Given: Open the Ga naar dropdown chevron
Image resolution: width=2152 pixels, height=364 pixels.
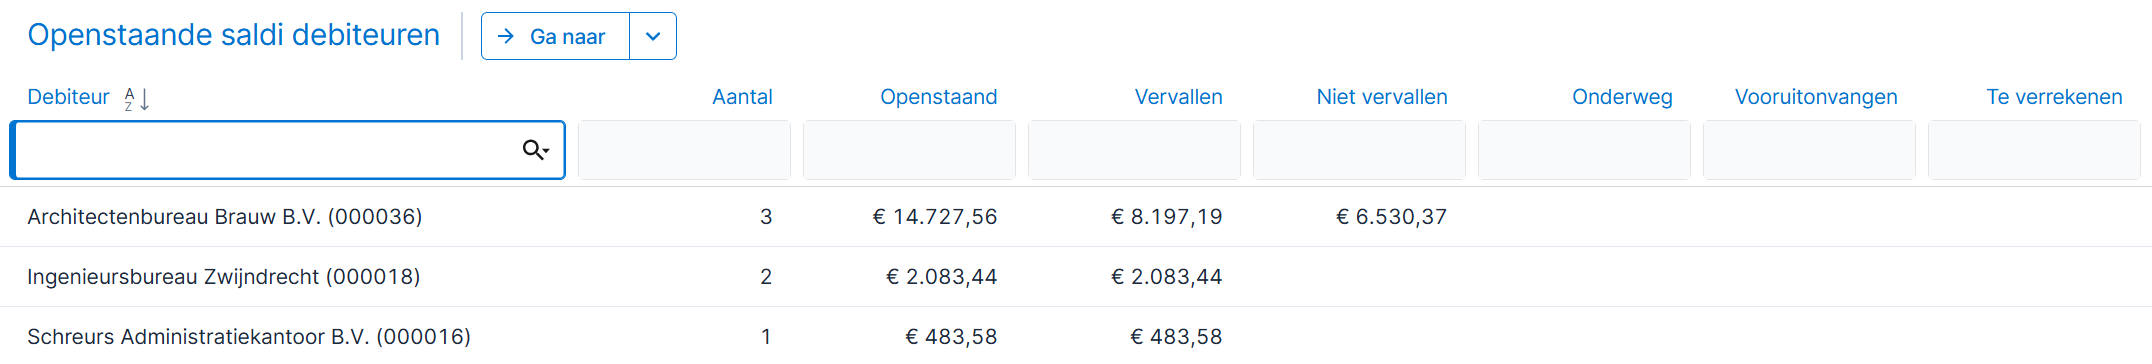Looking at the screenshot, I should point(653,36).
